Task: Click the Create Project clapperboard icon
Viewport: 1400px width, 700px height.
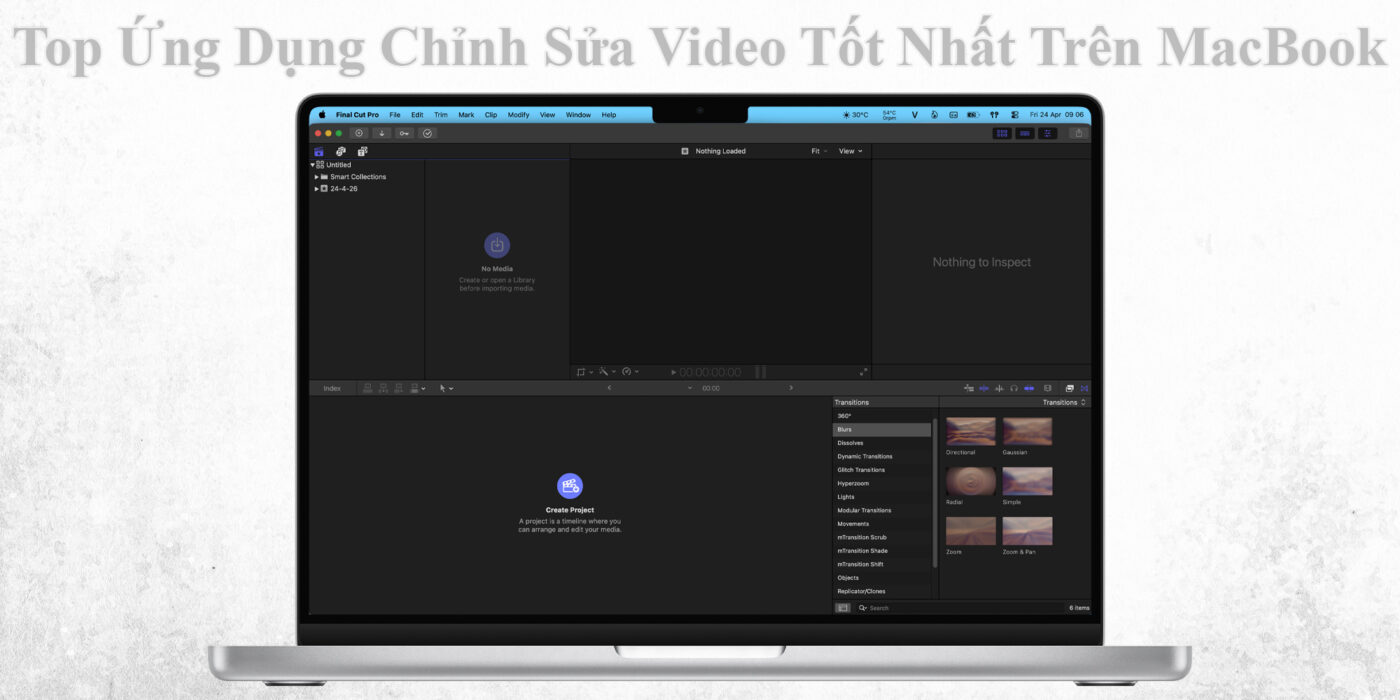Action: (570, 486)
